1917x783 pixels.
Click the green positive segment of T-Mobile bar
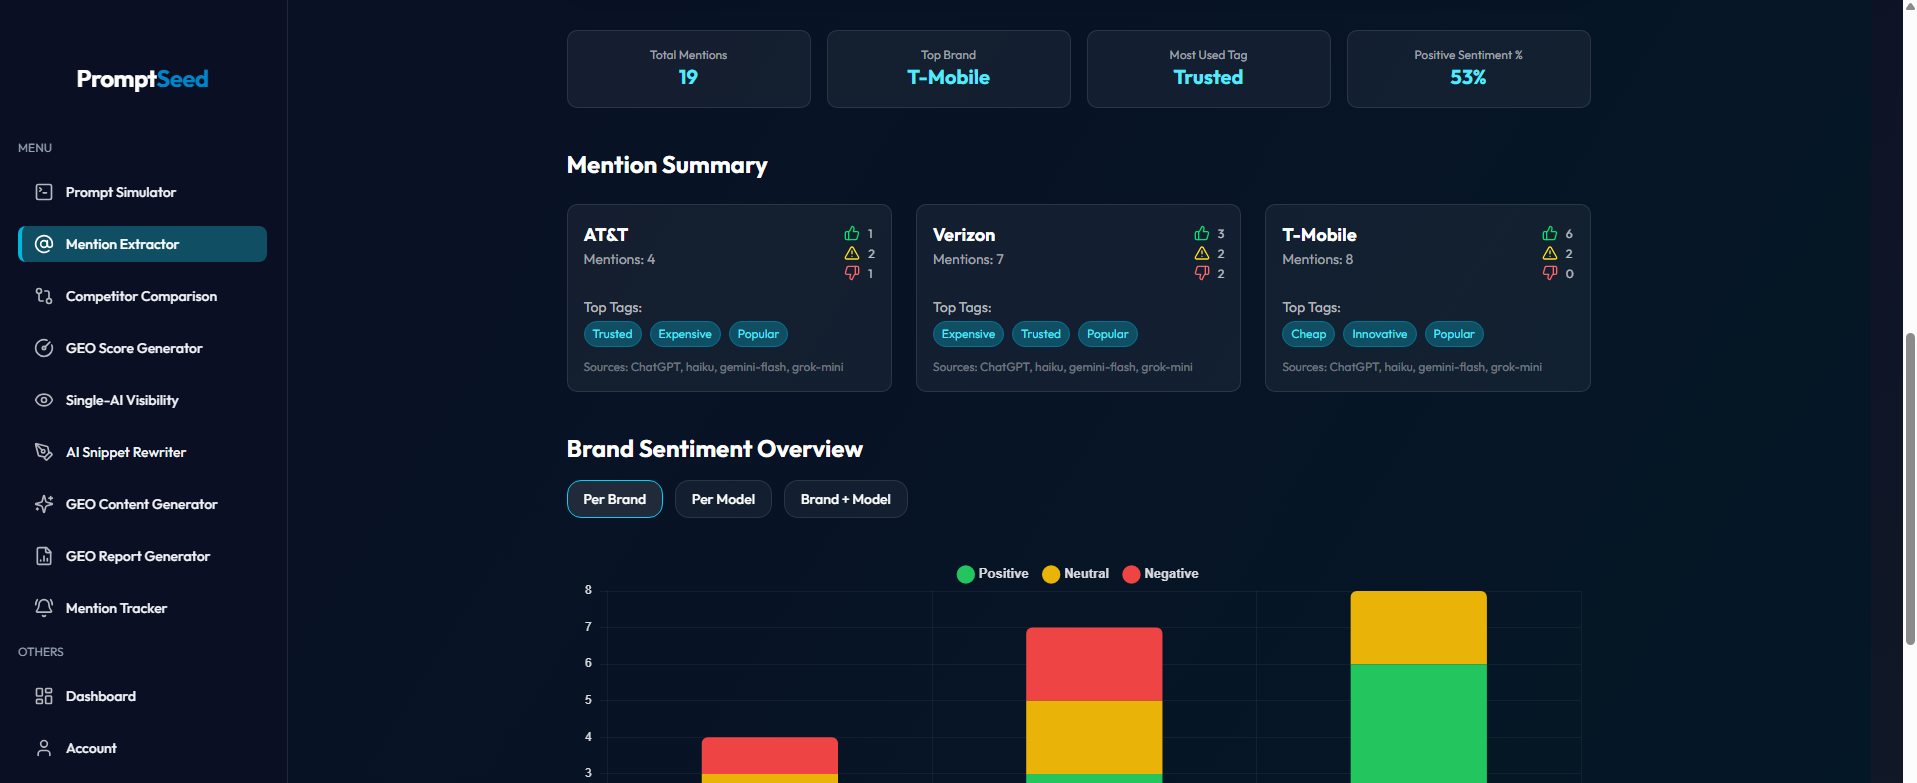coord(1418,723)
